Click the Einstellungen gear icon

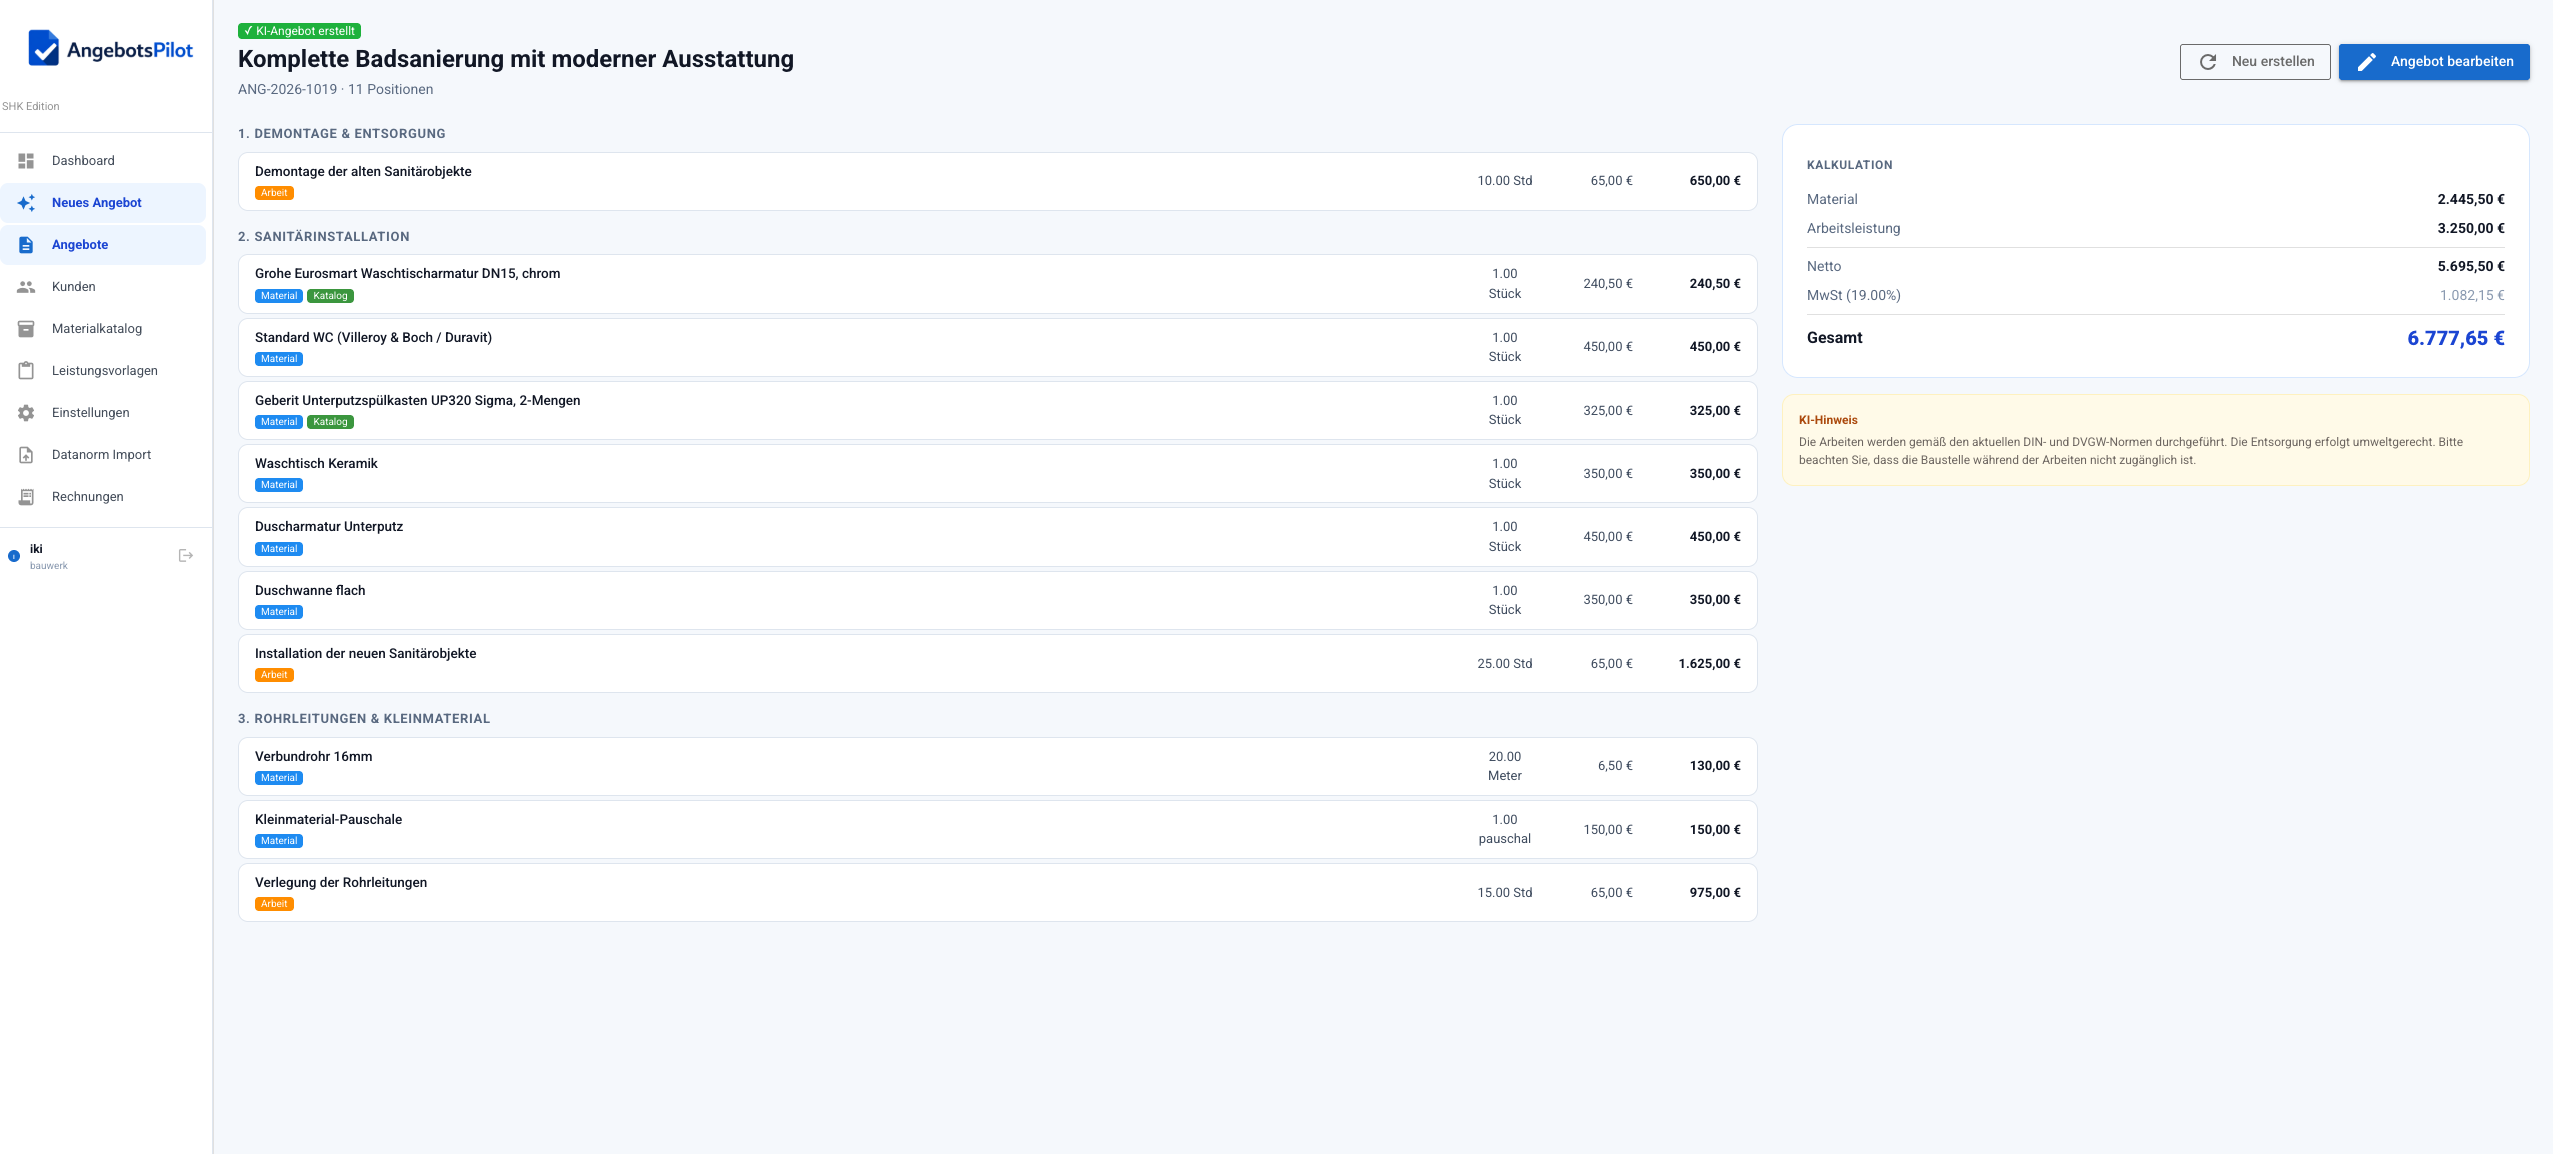pos(26,413)
